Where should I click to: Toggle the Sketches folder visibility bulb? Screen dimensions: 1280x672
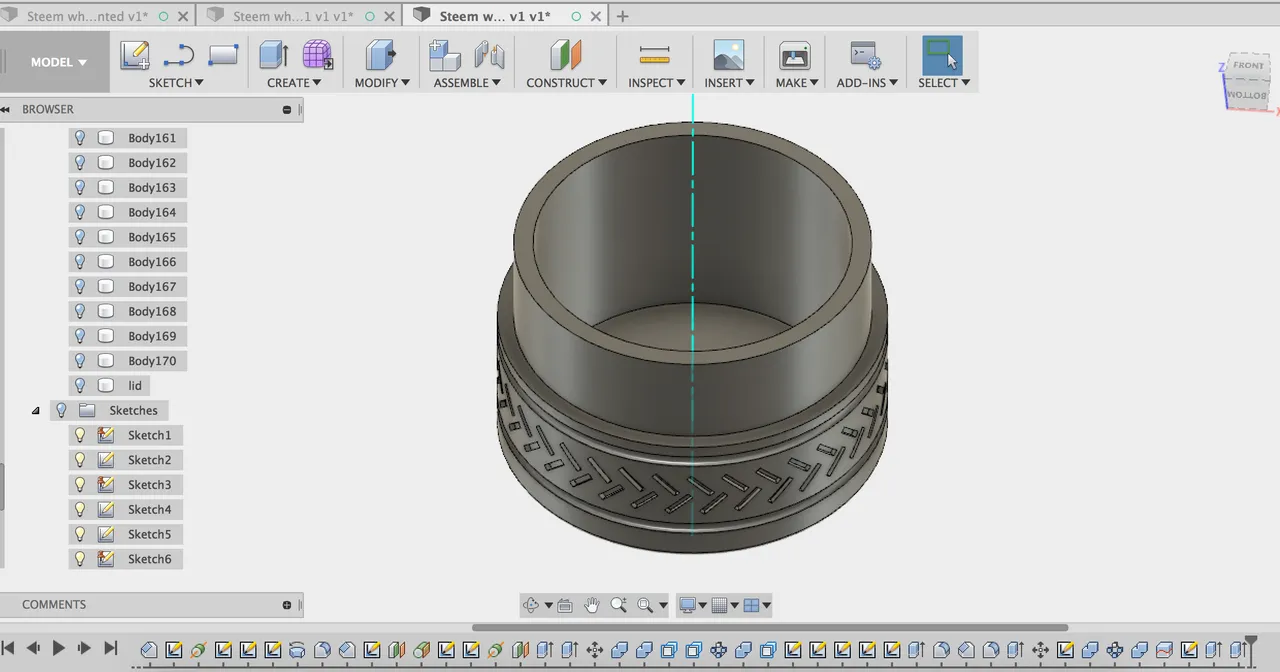[x=61, y=410]
